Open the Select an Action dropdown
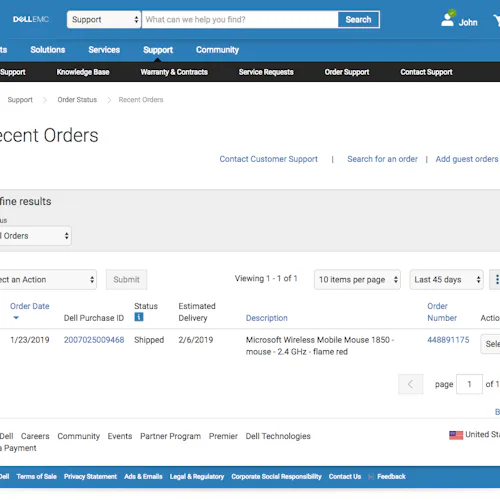Viewport: 500px width, 500px height. click(48, 279)
